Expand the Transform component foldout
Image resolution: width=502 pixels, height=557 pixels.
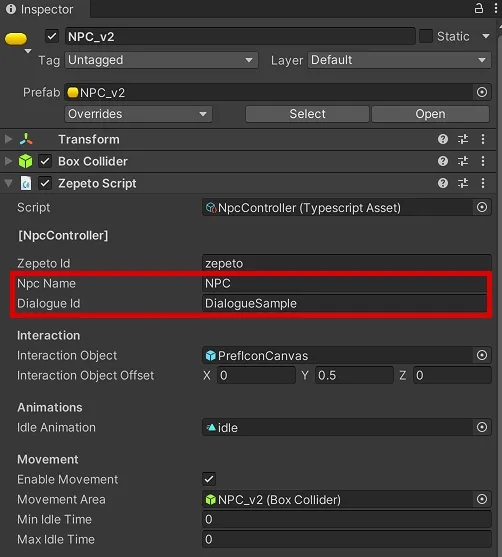pyautogui.click(x=8, y=139)
